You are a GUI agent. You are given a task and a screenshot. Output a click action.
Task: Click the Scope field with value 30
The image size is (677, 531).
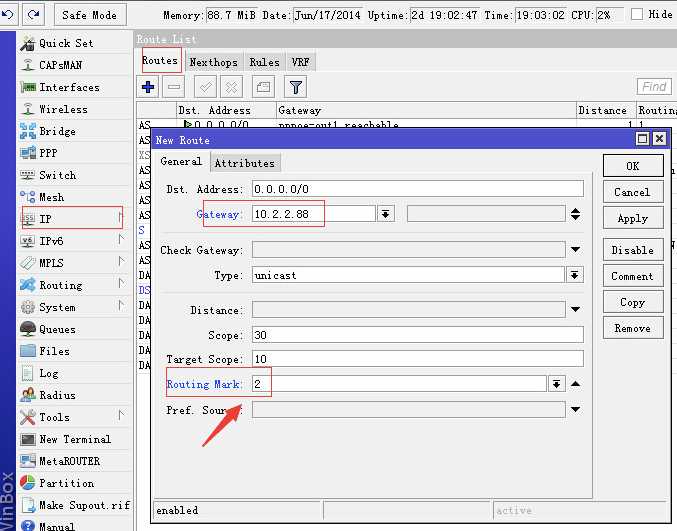point(418,335)
